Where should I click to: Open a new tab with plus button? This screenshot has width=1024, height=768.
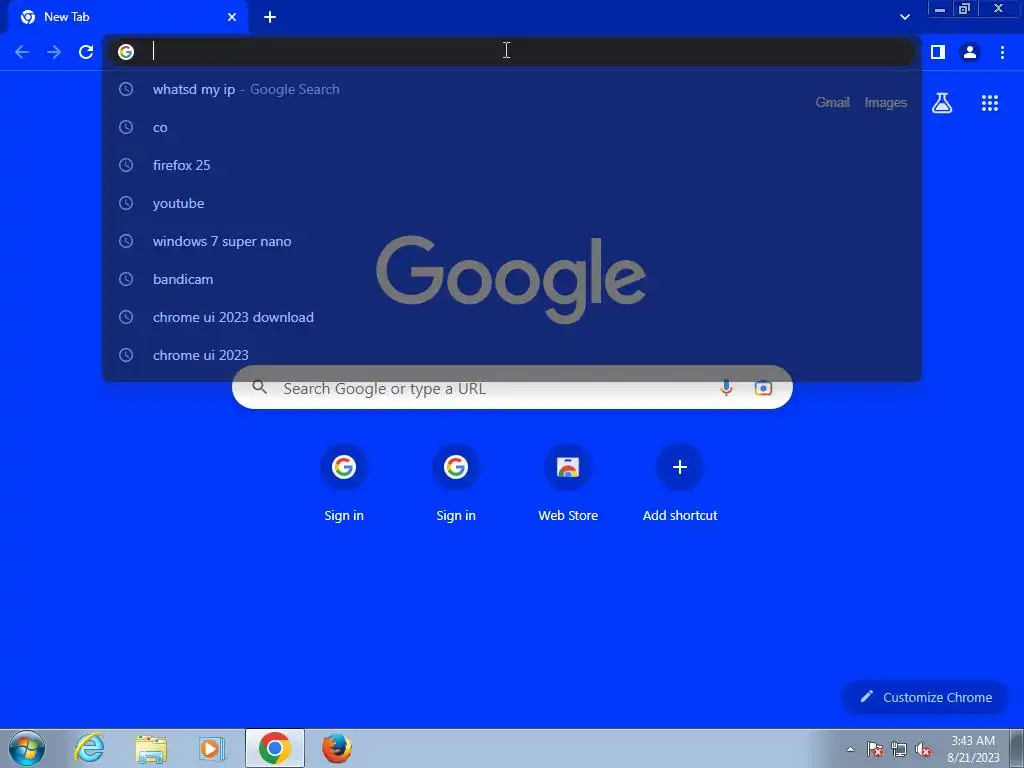pyautogui.click(x=270, y=17)
